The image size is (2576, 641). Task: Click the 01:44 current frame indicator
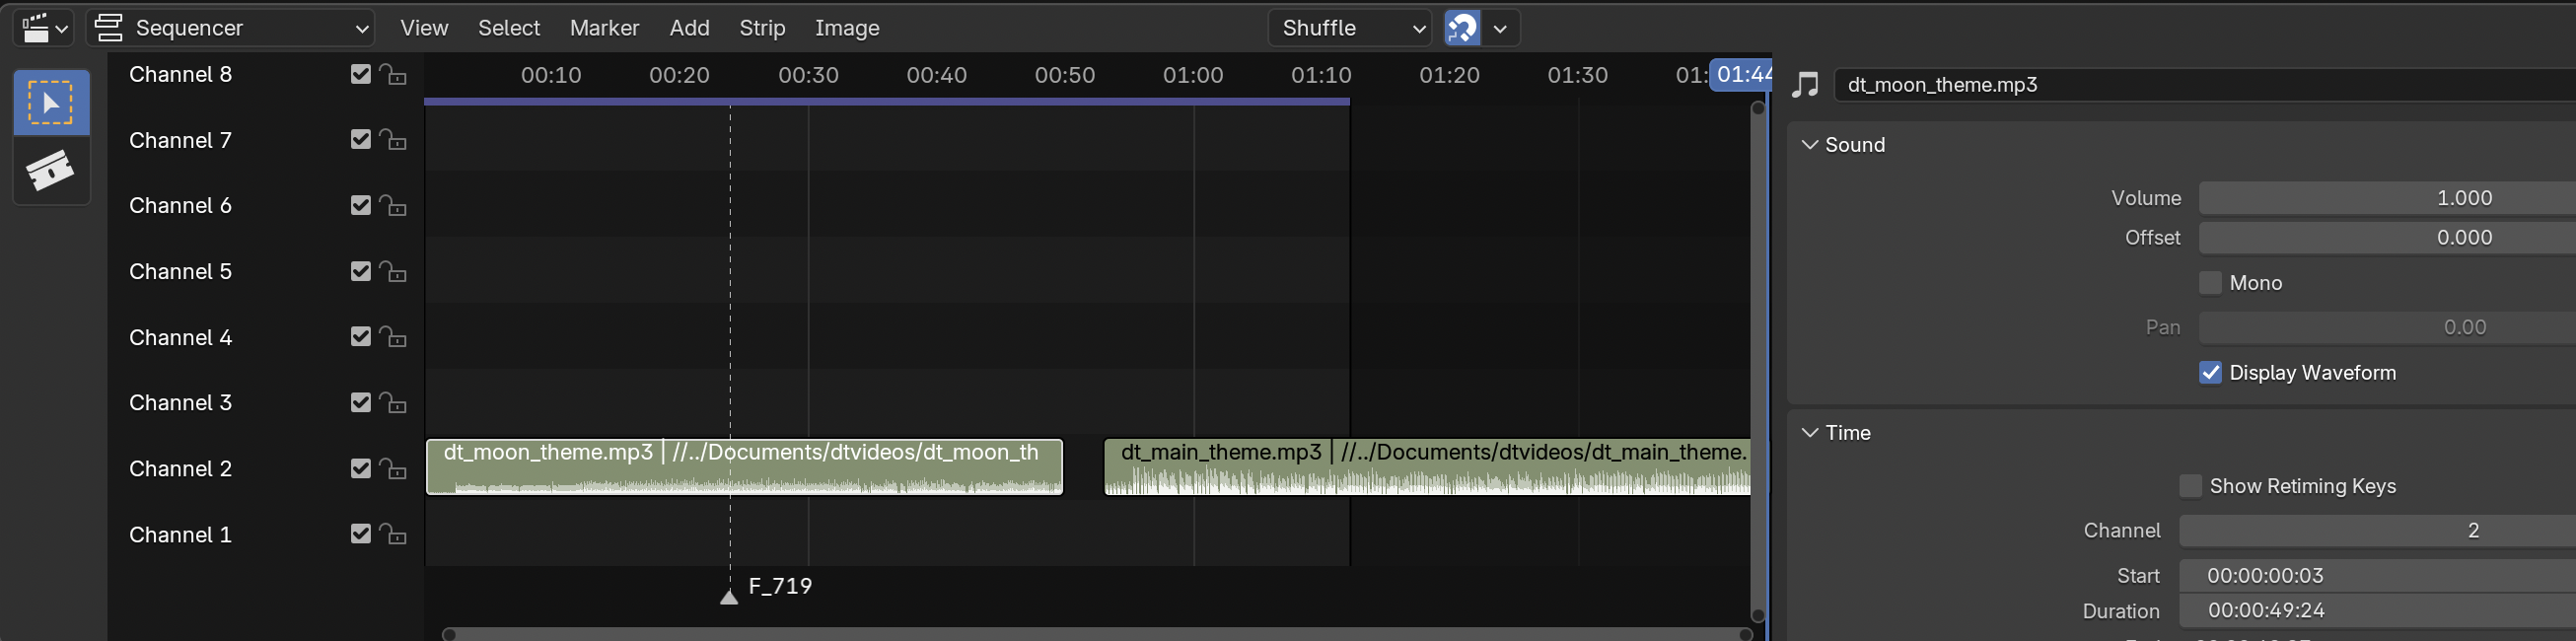(1741, 75)
